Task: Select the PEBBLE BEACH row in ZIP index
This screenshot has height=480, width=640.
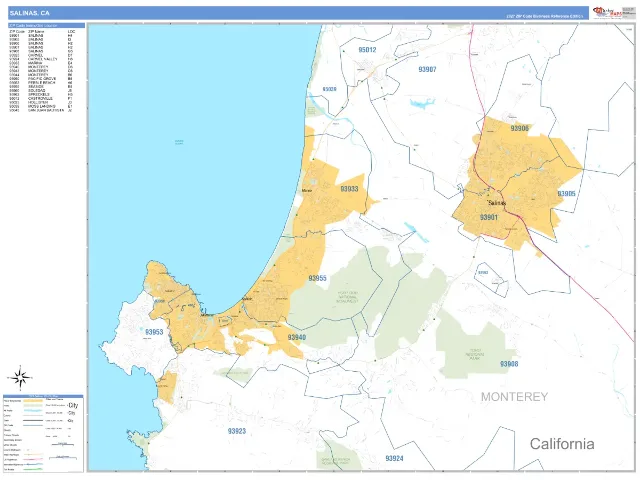Action: 41,83
